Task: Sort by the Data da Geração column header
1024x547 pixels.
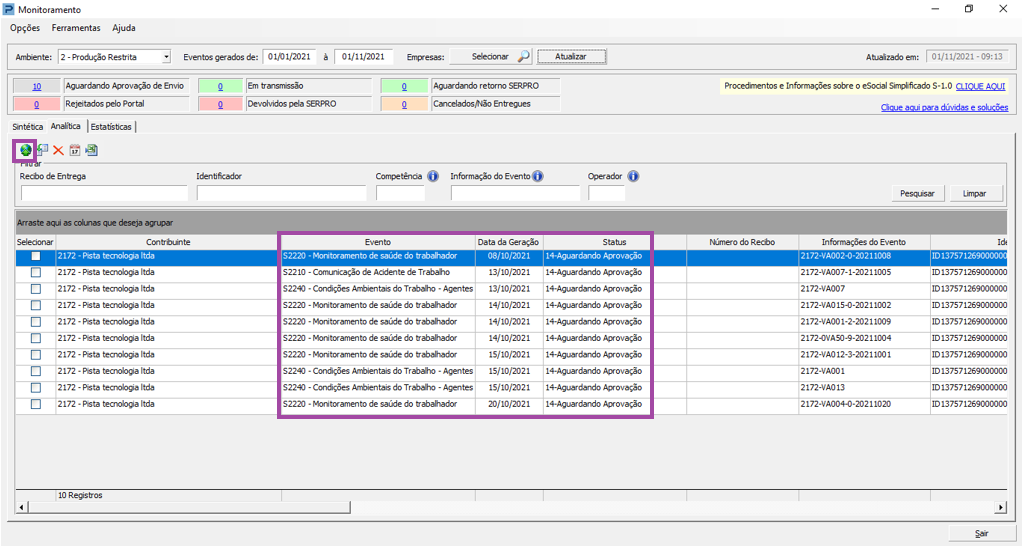Action: point(508,242)
